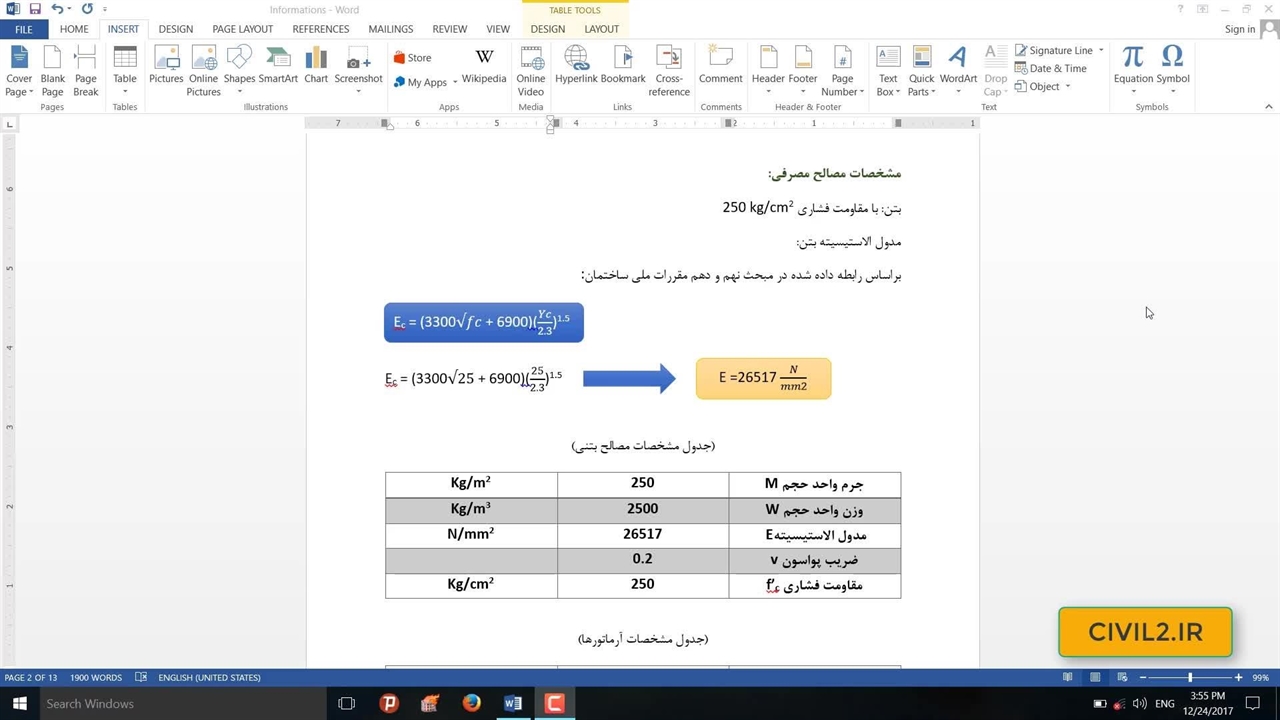Click the Chart icon
Screen dimensions: 1280x720
[316, 68]
